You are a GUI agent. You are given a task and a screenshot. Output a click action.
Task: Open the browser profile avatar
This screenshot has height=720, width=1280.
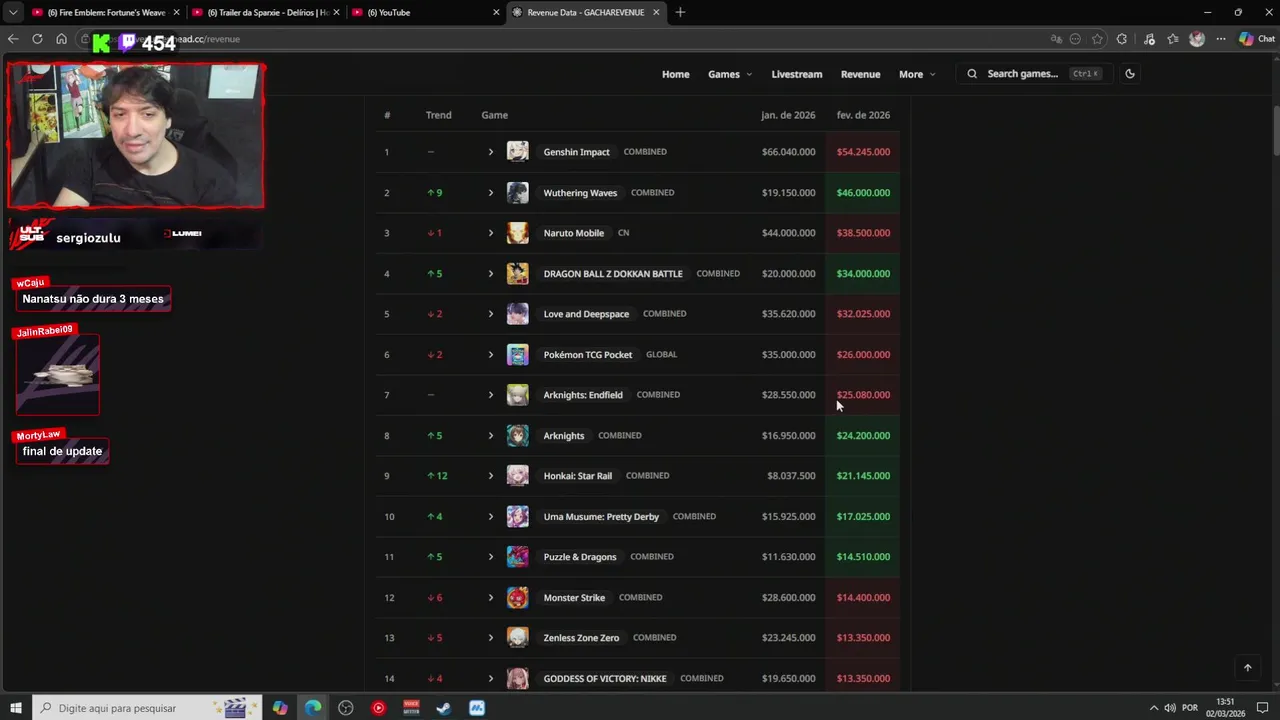[1197, 39]
